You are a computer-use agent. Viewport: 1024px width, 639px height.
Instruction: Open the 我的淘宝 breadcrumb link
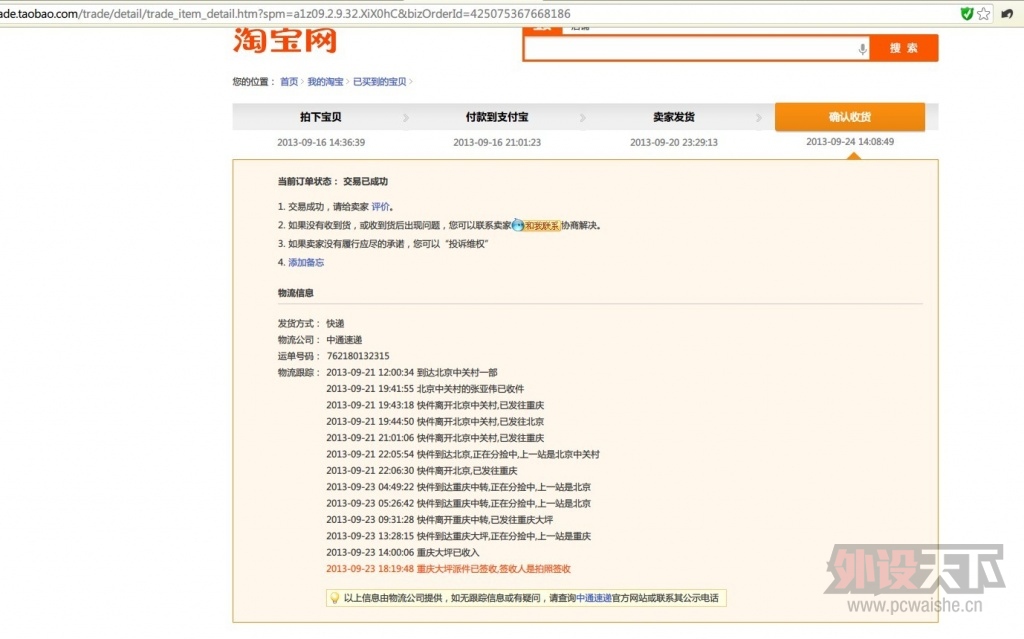point(325,82)
